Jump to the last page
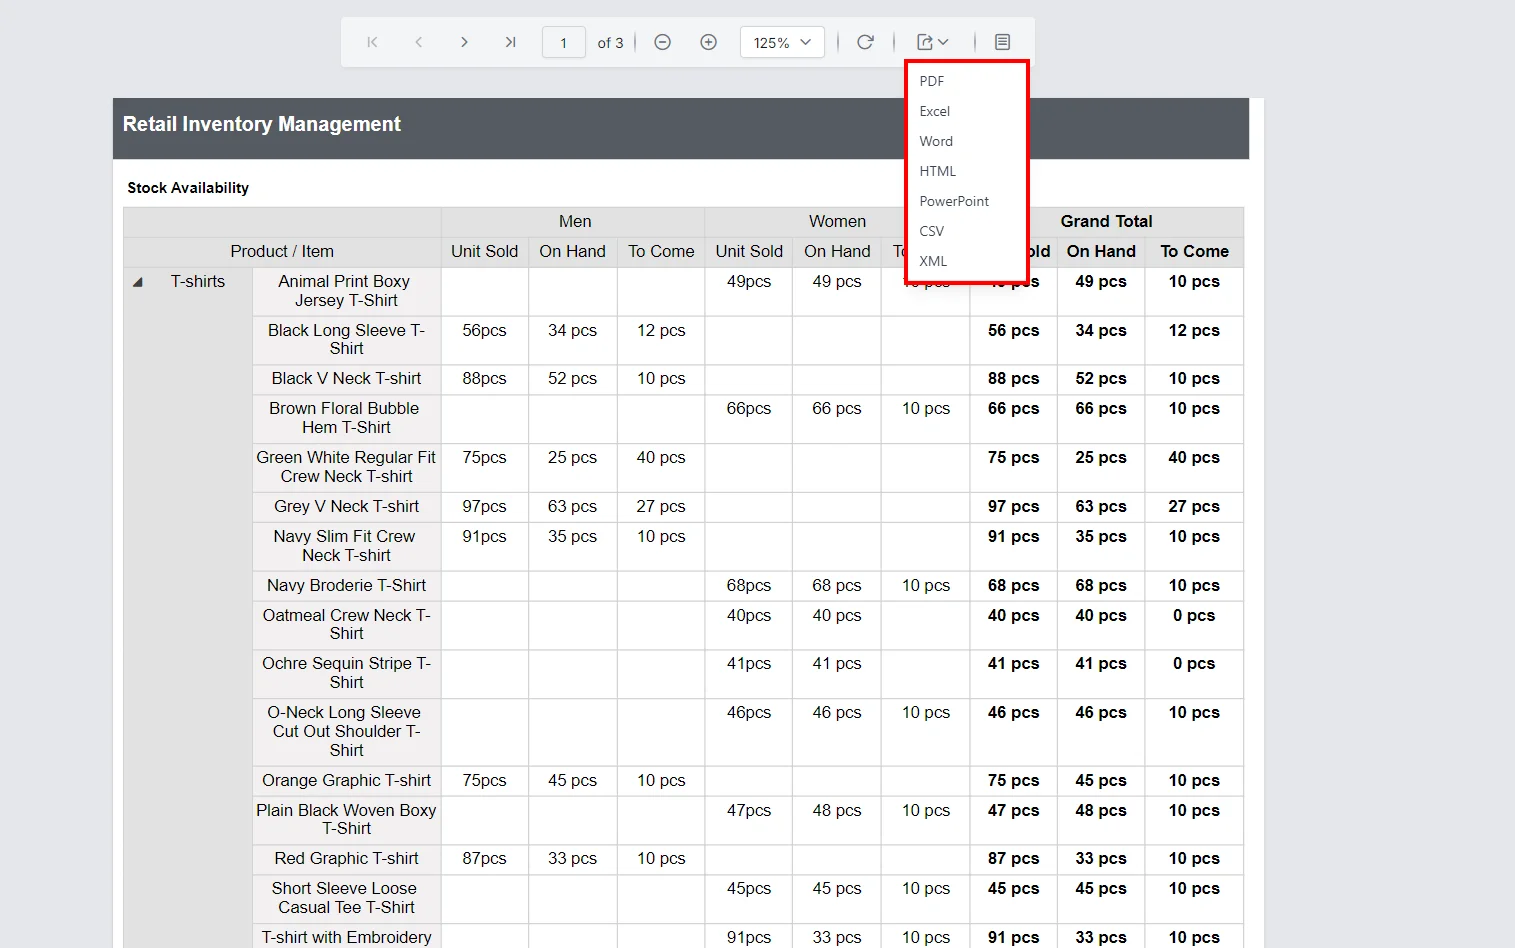 point(510,42)
